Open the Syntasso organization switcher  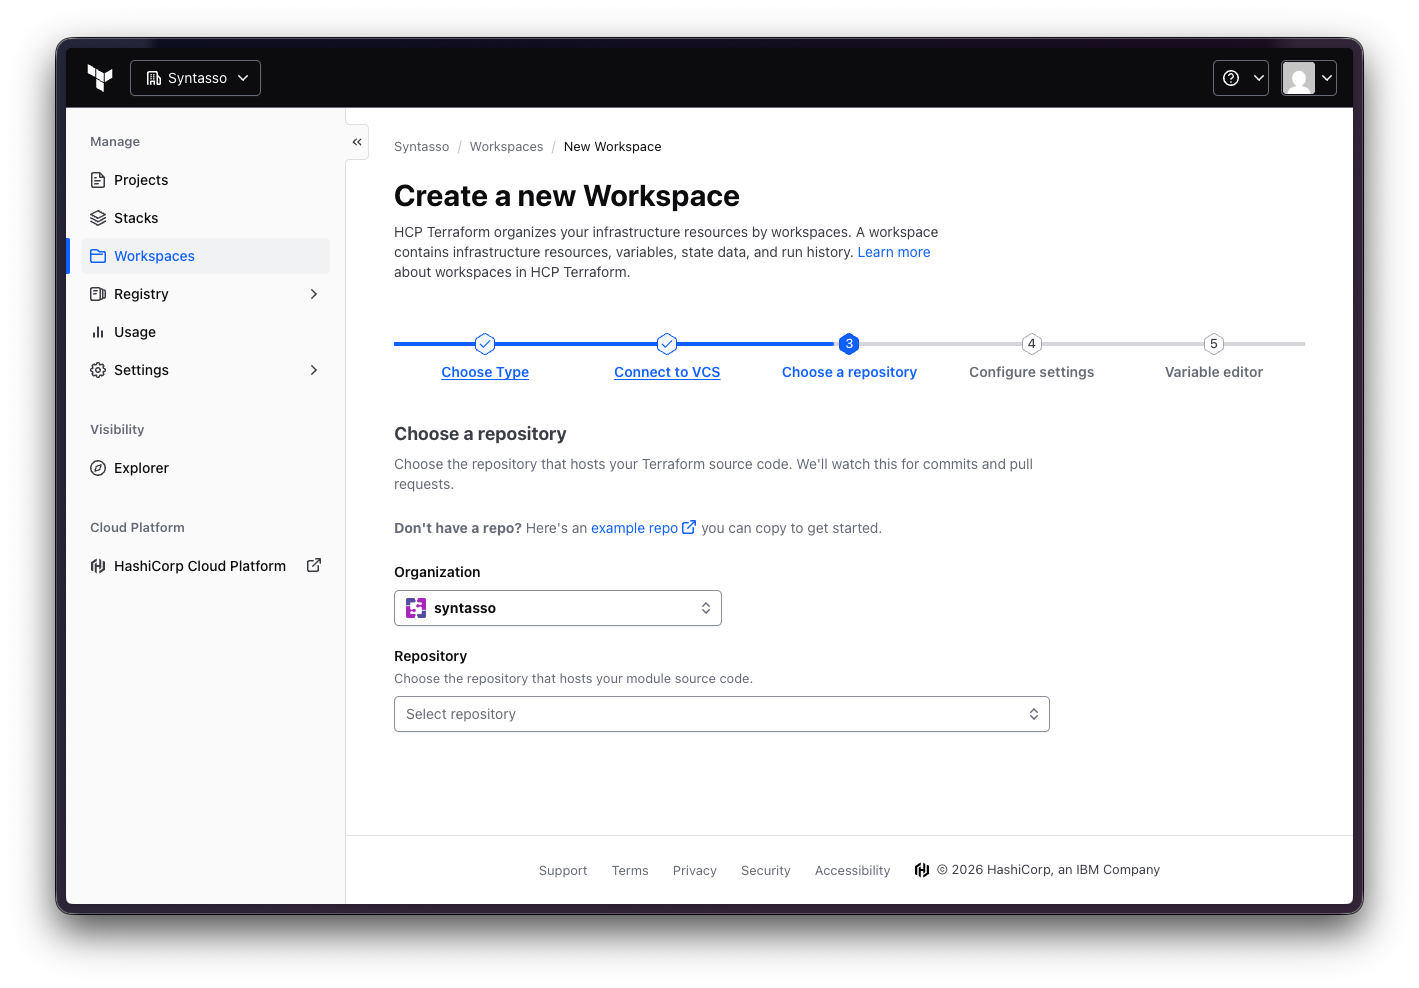(x=195, y=77)
